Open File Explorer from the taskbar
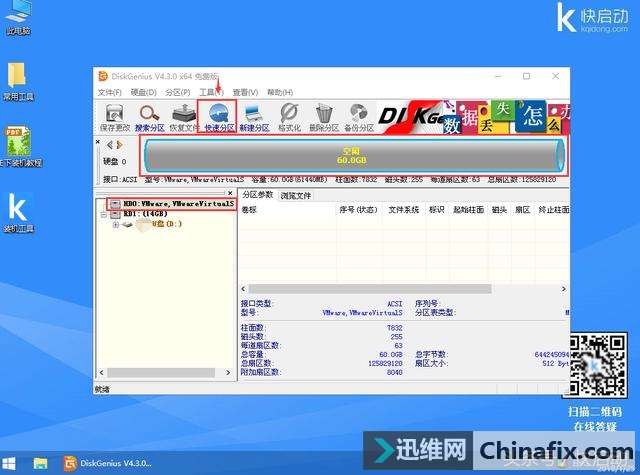Image resolution: width=640 pixels, height=475 pixels. [40, 464]
